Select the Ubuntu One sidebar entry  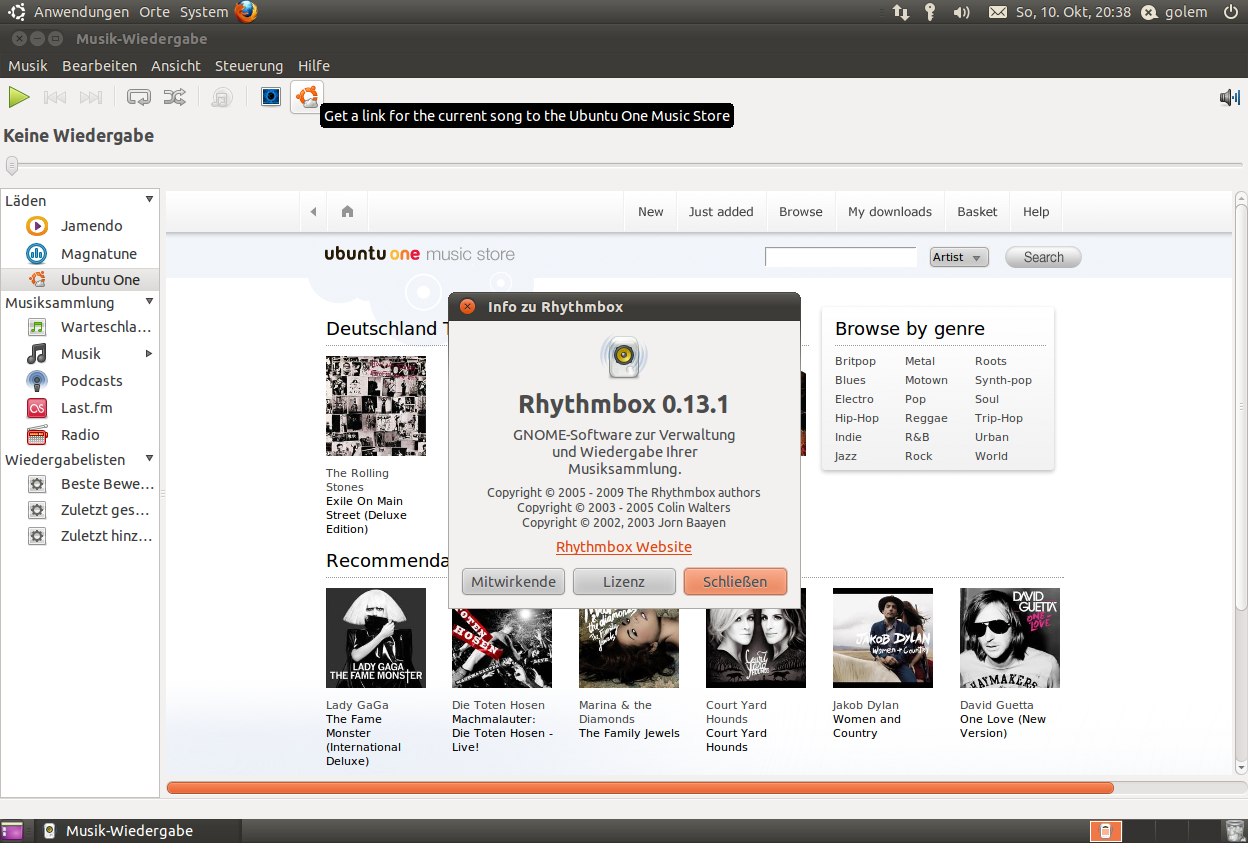[80, 280]
